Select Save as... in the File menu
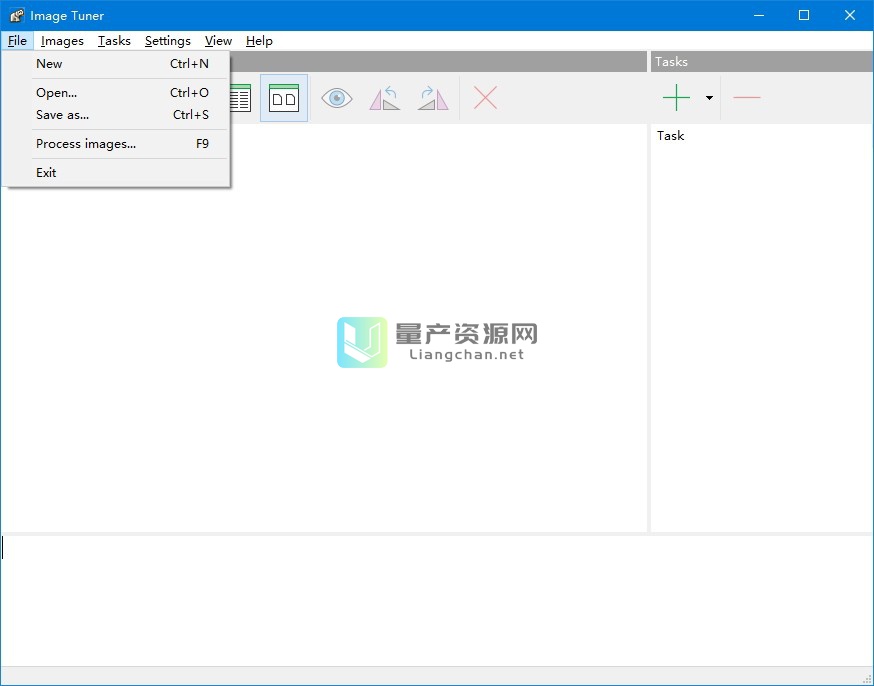The width and height of the screenshot is (874, 686). click(x=116, y=115)
